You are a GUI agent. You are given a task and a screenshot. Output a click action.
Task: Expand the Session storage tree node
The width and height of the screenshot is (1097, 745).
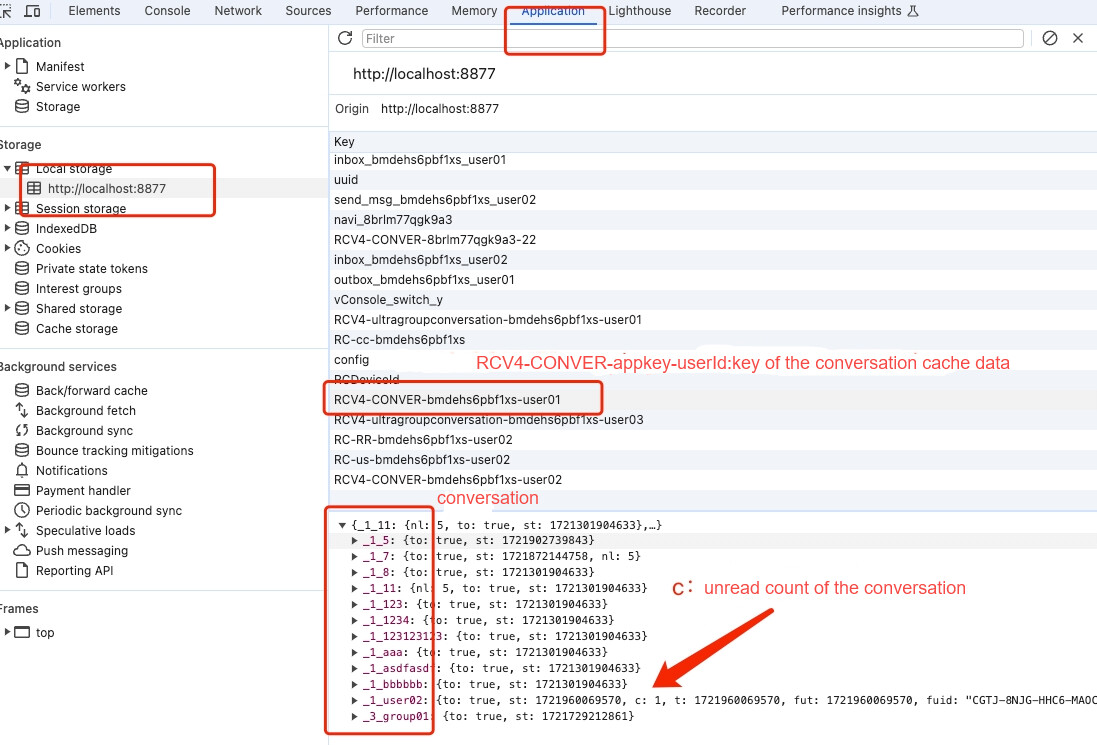click(x=7, y=208)
